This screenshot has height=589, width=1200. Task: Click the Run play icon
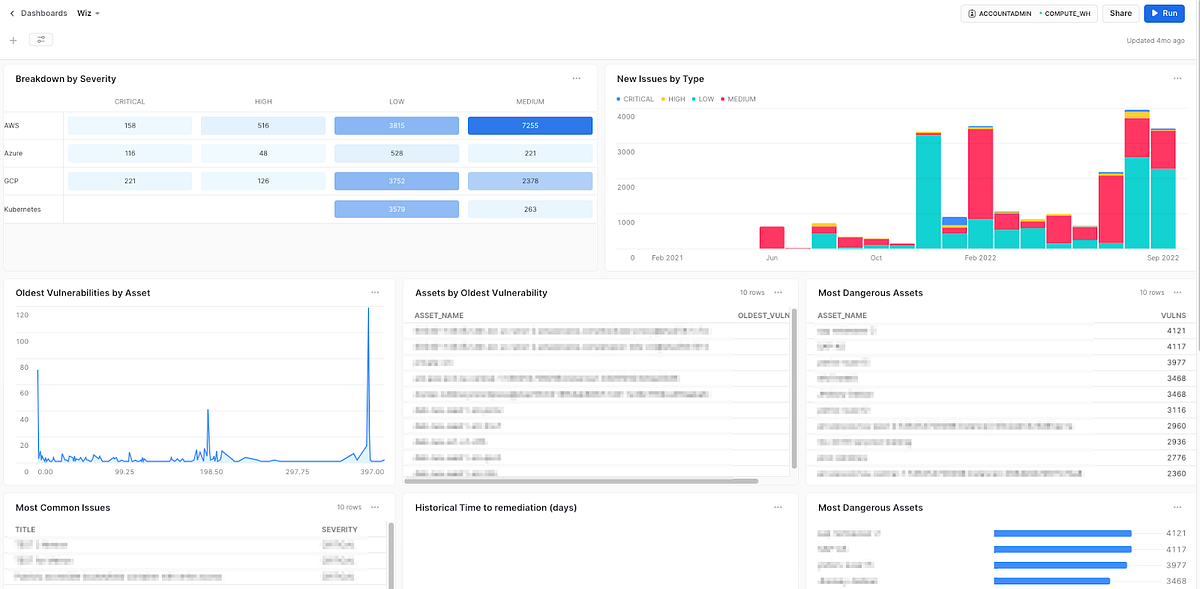point(1152,13)
